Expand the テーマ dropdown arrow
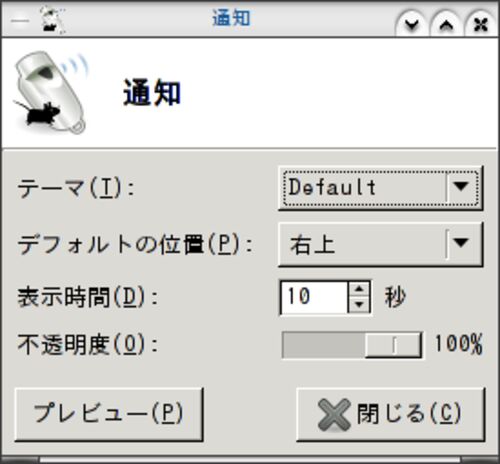Viewport: 500px width, 464px height. pos(461,187)
